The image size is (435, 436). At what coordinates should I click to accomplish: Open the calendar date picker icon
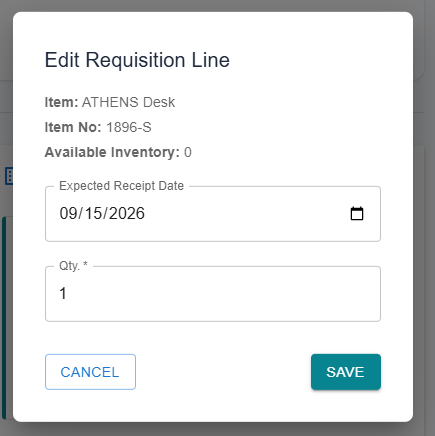click(x=357, y=213)
